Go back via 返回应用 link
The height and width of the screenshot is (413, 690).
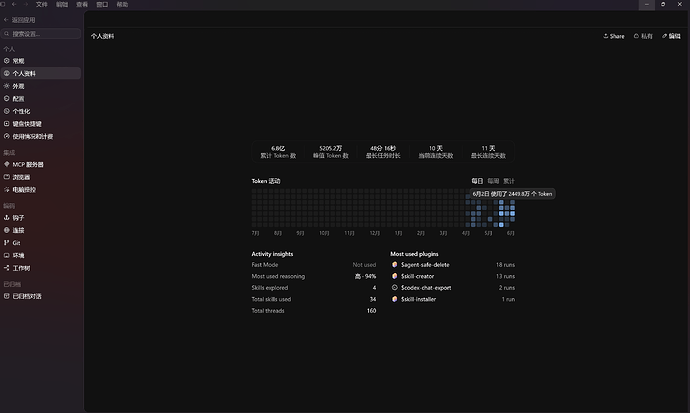(x=19, y=20)
